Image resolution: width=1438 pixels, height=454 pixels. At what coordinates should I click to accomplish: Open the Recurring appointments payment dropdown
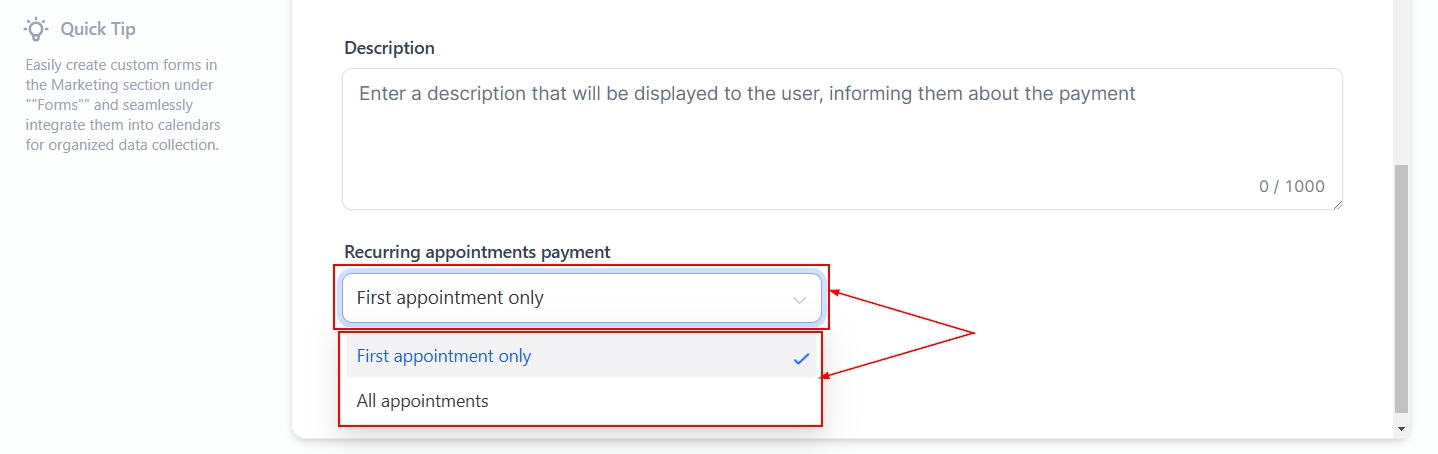pyautogui.click(x=581, y=298)
